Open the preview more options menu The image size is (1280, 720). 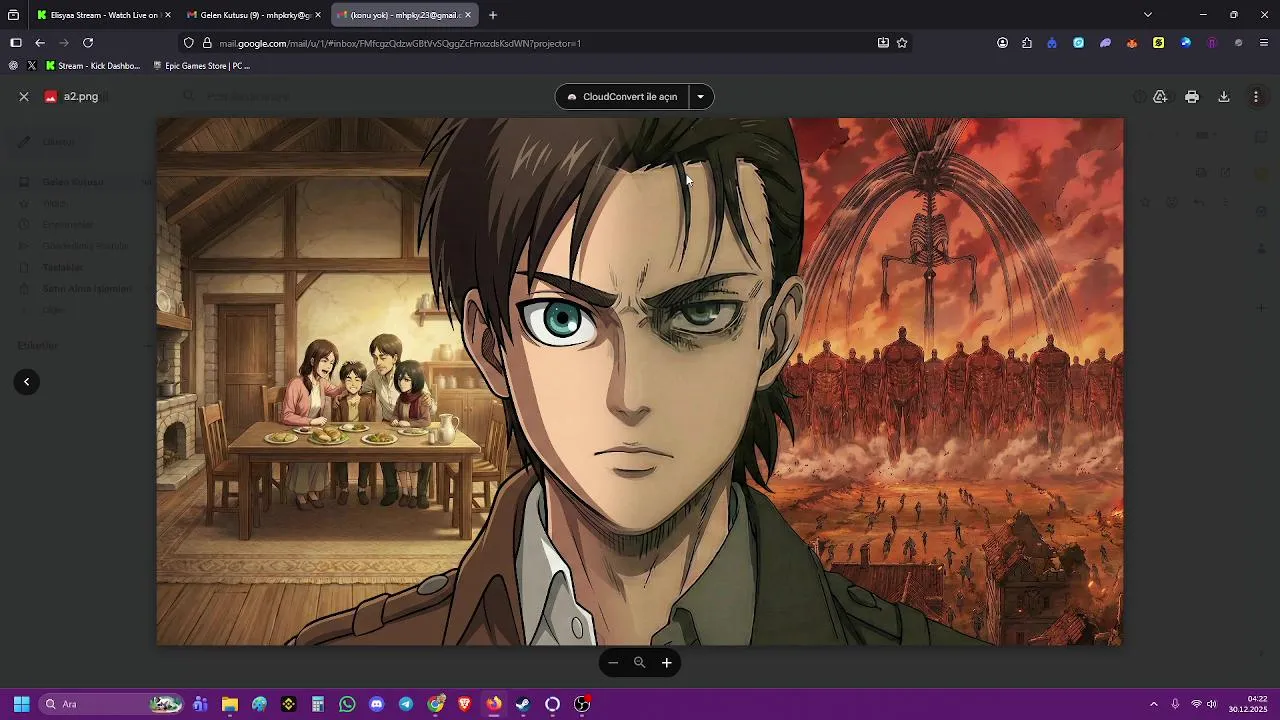(1256, 97)
